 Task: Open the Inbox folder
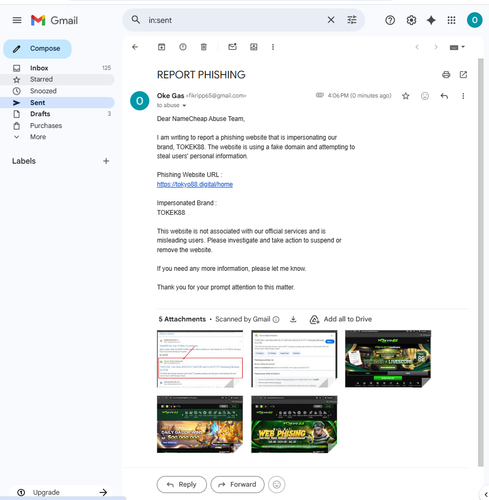point(57,68)
